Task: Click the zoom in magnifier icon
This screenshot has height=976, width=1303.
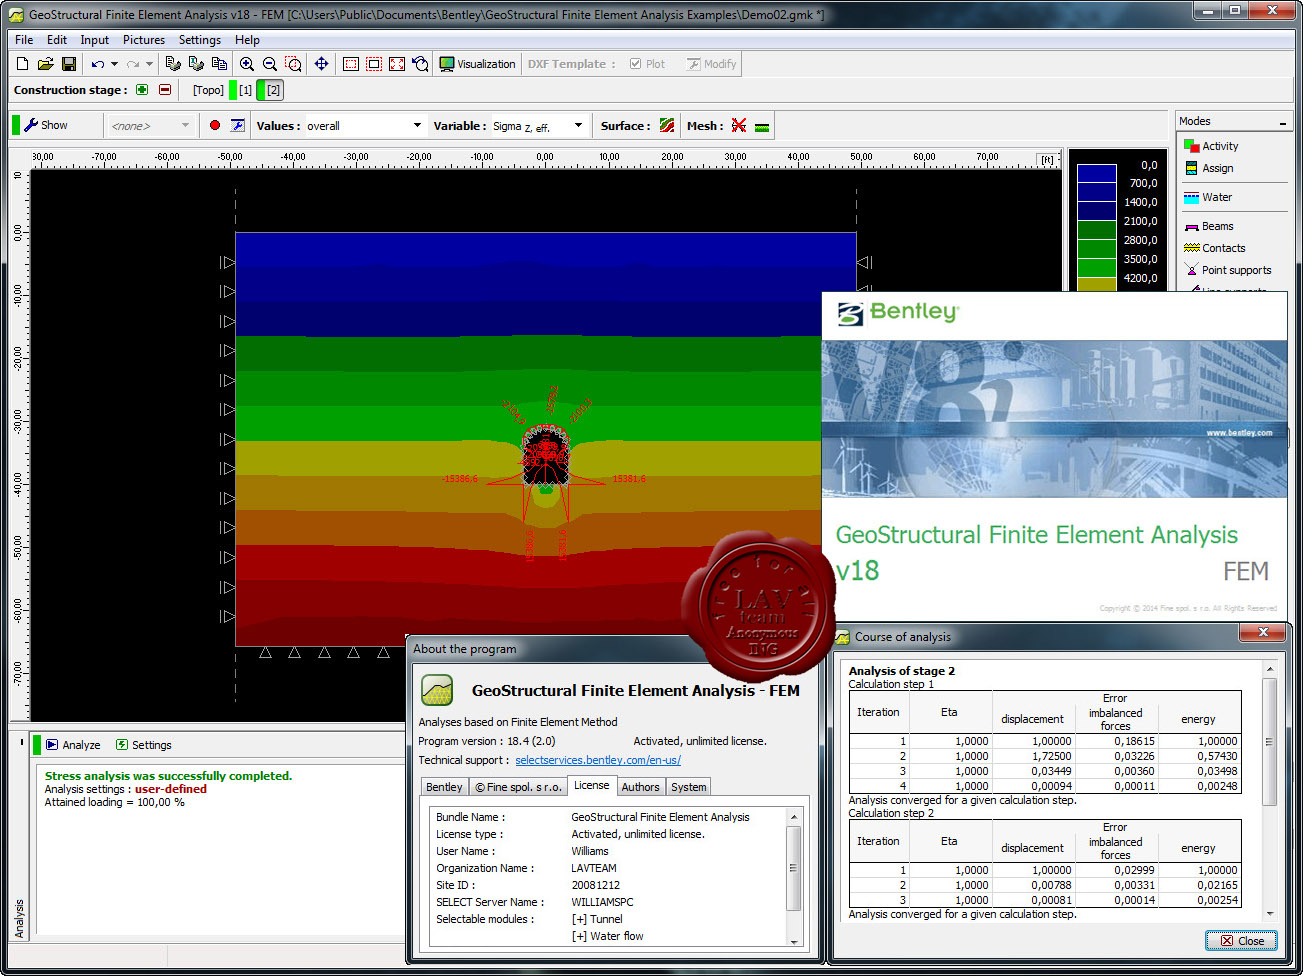Action: pyautogui.click(x=246, y=64)
